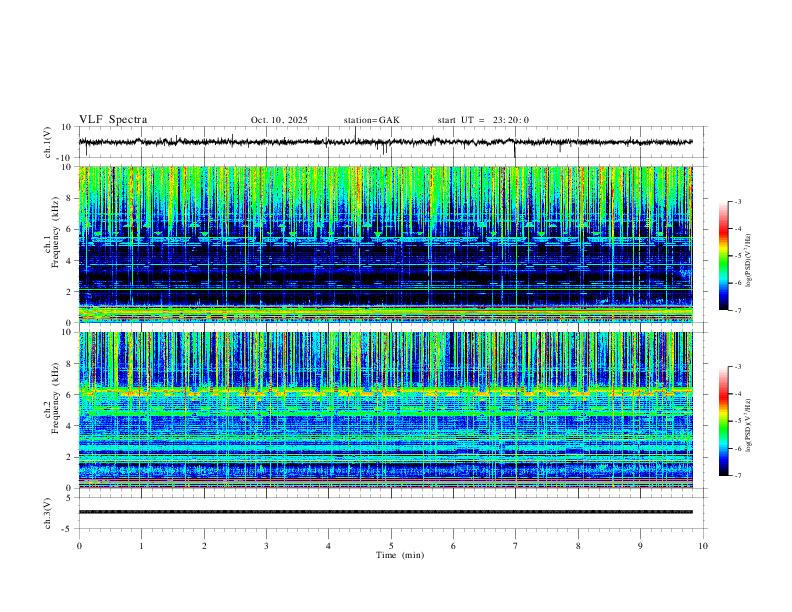This screenshot has width=792, height=612.
Task: Select the "Time (min)" x-axis label
Action: tap(400, 555)
